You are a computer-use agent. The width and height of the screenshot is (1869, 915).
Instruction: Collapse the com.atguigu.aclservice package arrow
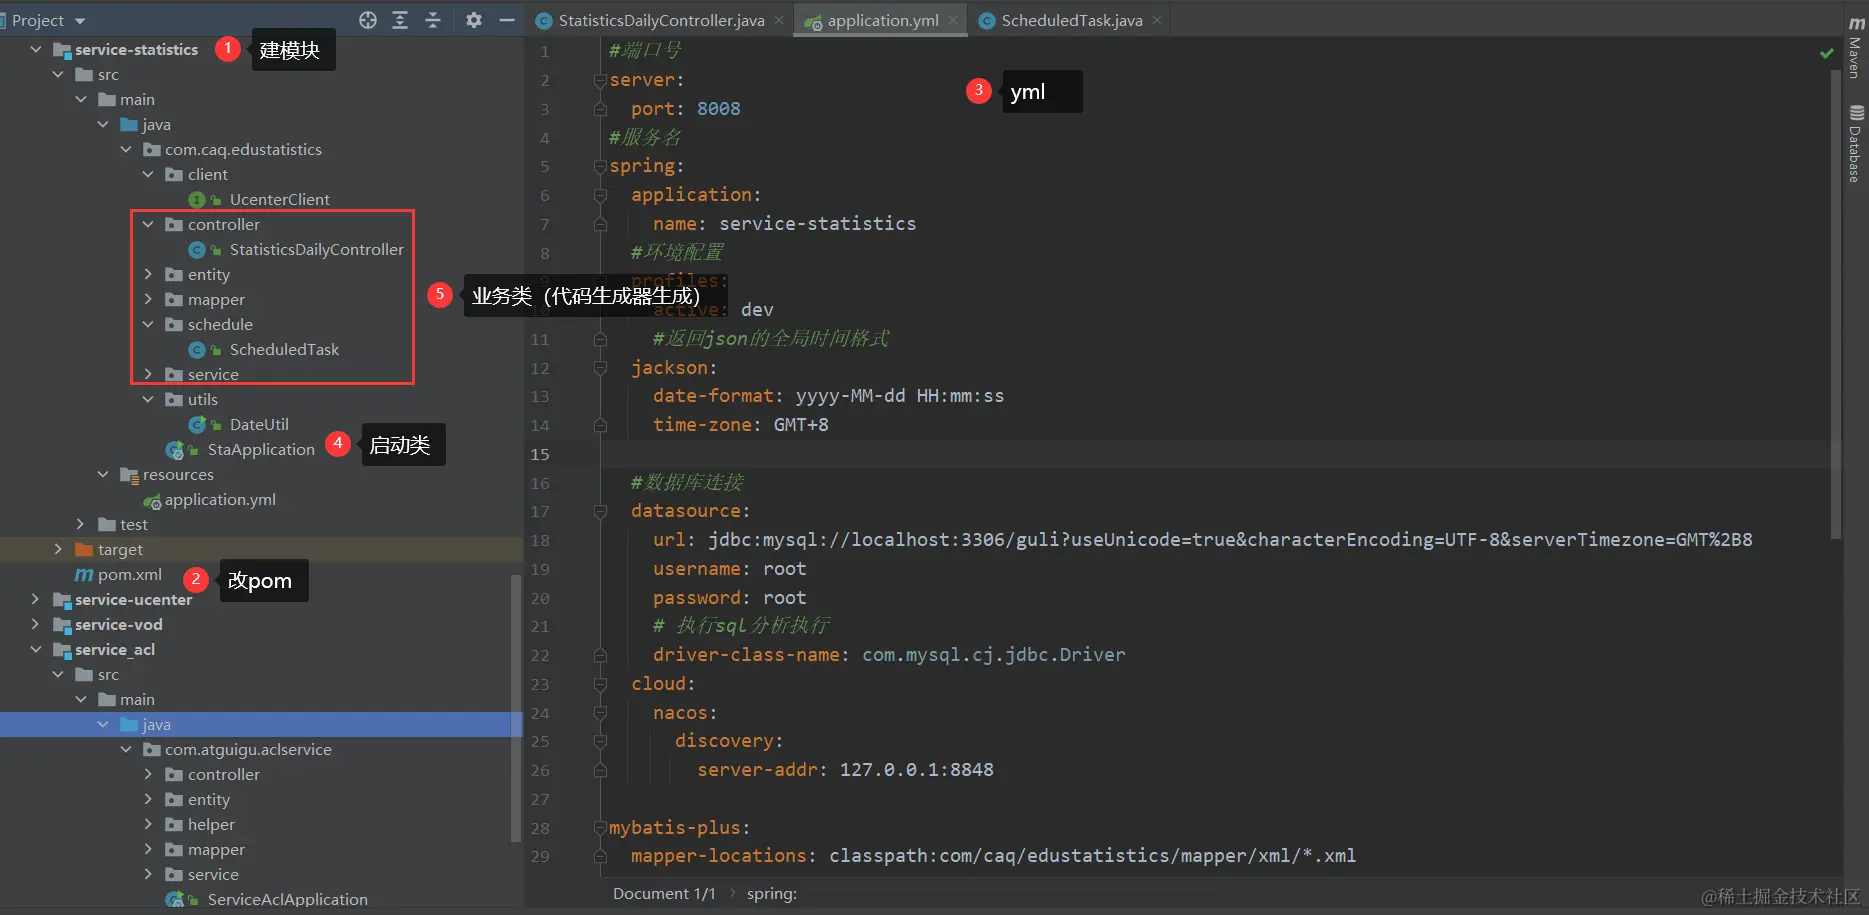[126, 750]
